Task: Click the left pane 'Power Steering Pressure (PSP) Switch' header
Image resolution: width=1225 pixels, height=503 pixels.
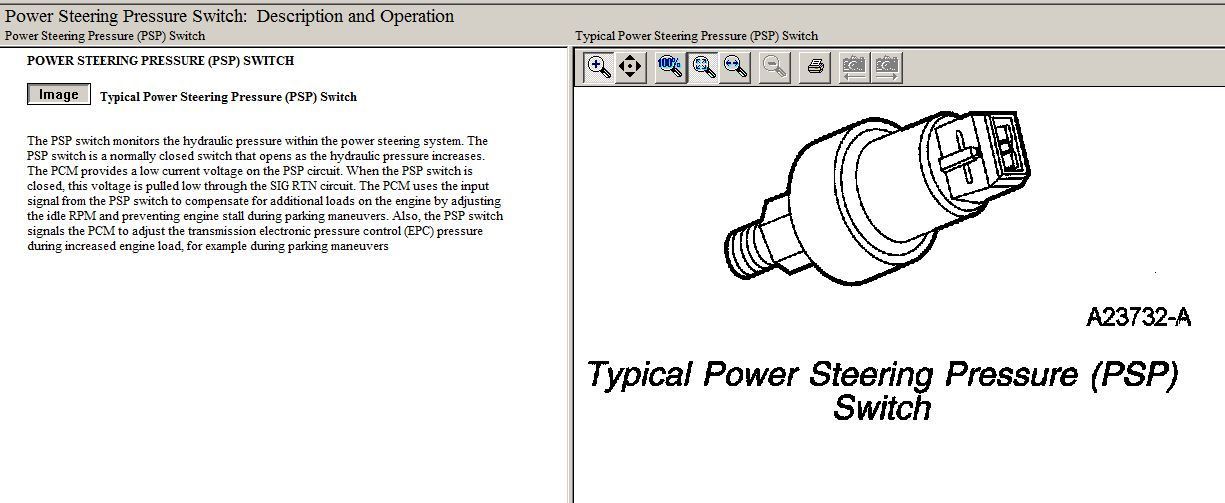Action: (105, 36)
